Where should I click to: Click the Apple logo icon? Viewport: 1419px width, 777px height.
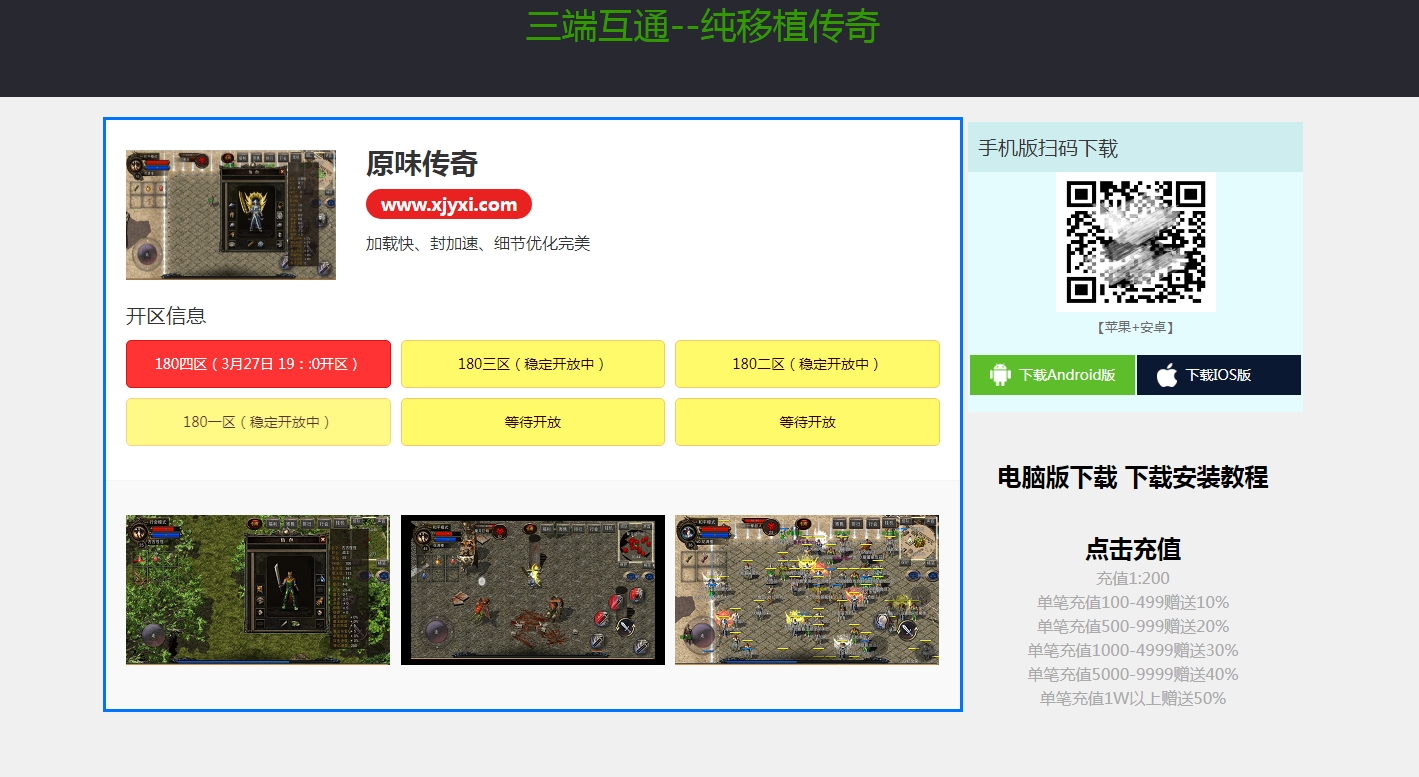(x=1166, y=375)
